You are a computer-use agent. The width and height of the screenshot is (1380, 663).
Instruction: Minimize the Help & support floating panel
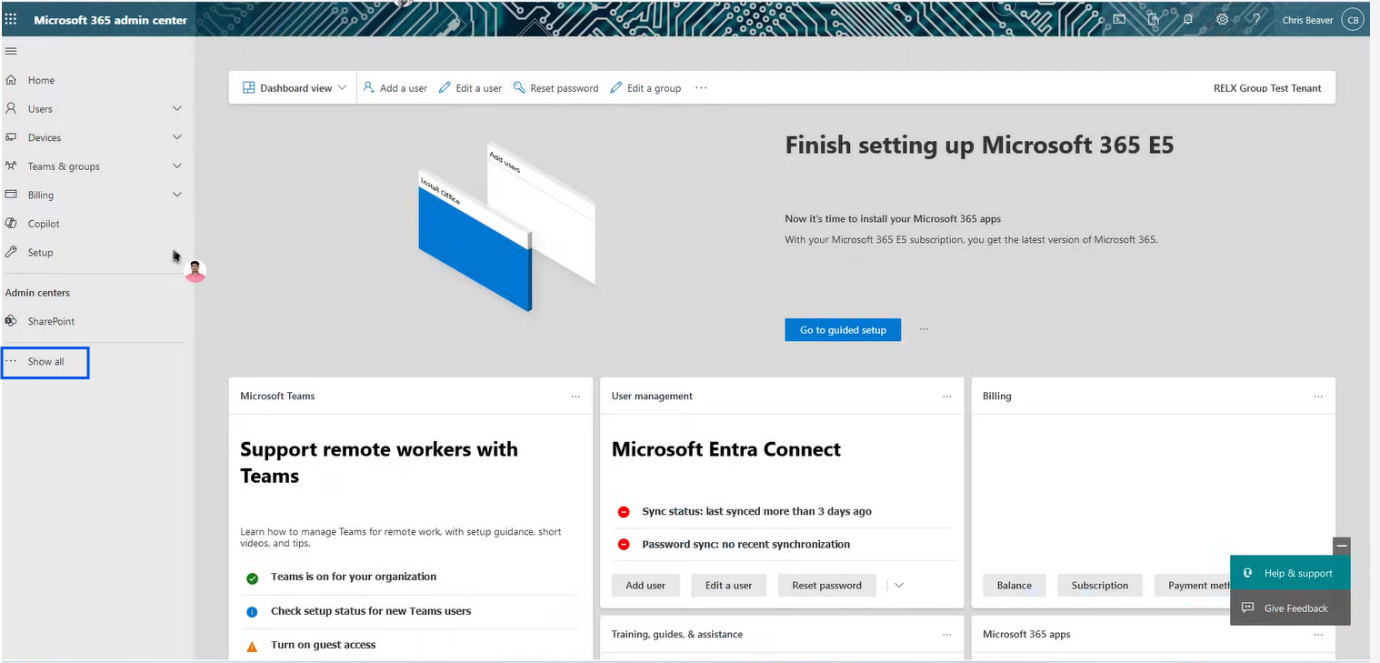tap(1342, 546)
